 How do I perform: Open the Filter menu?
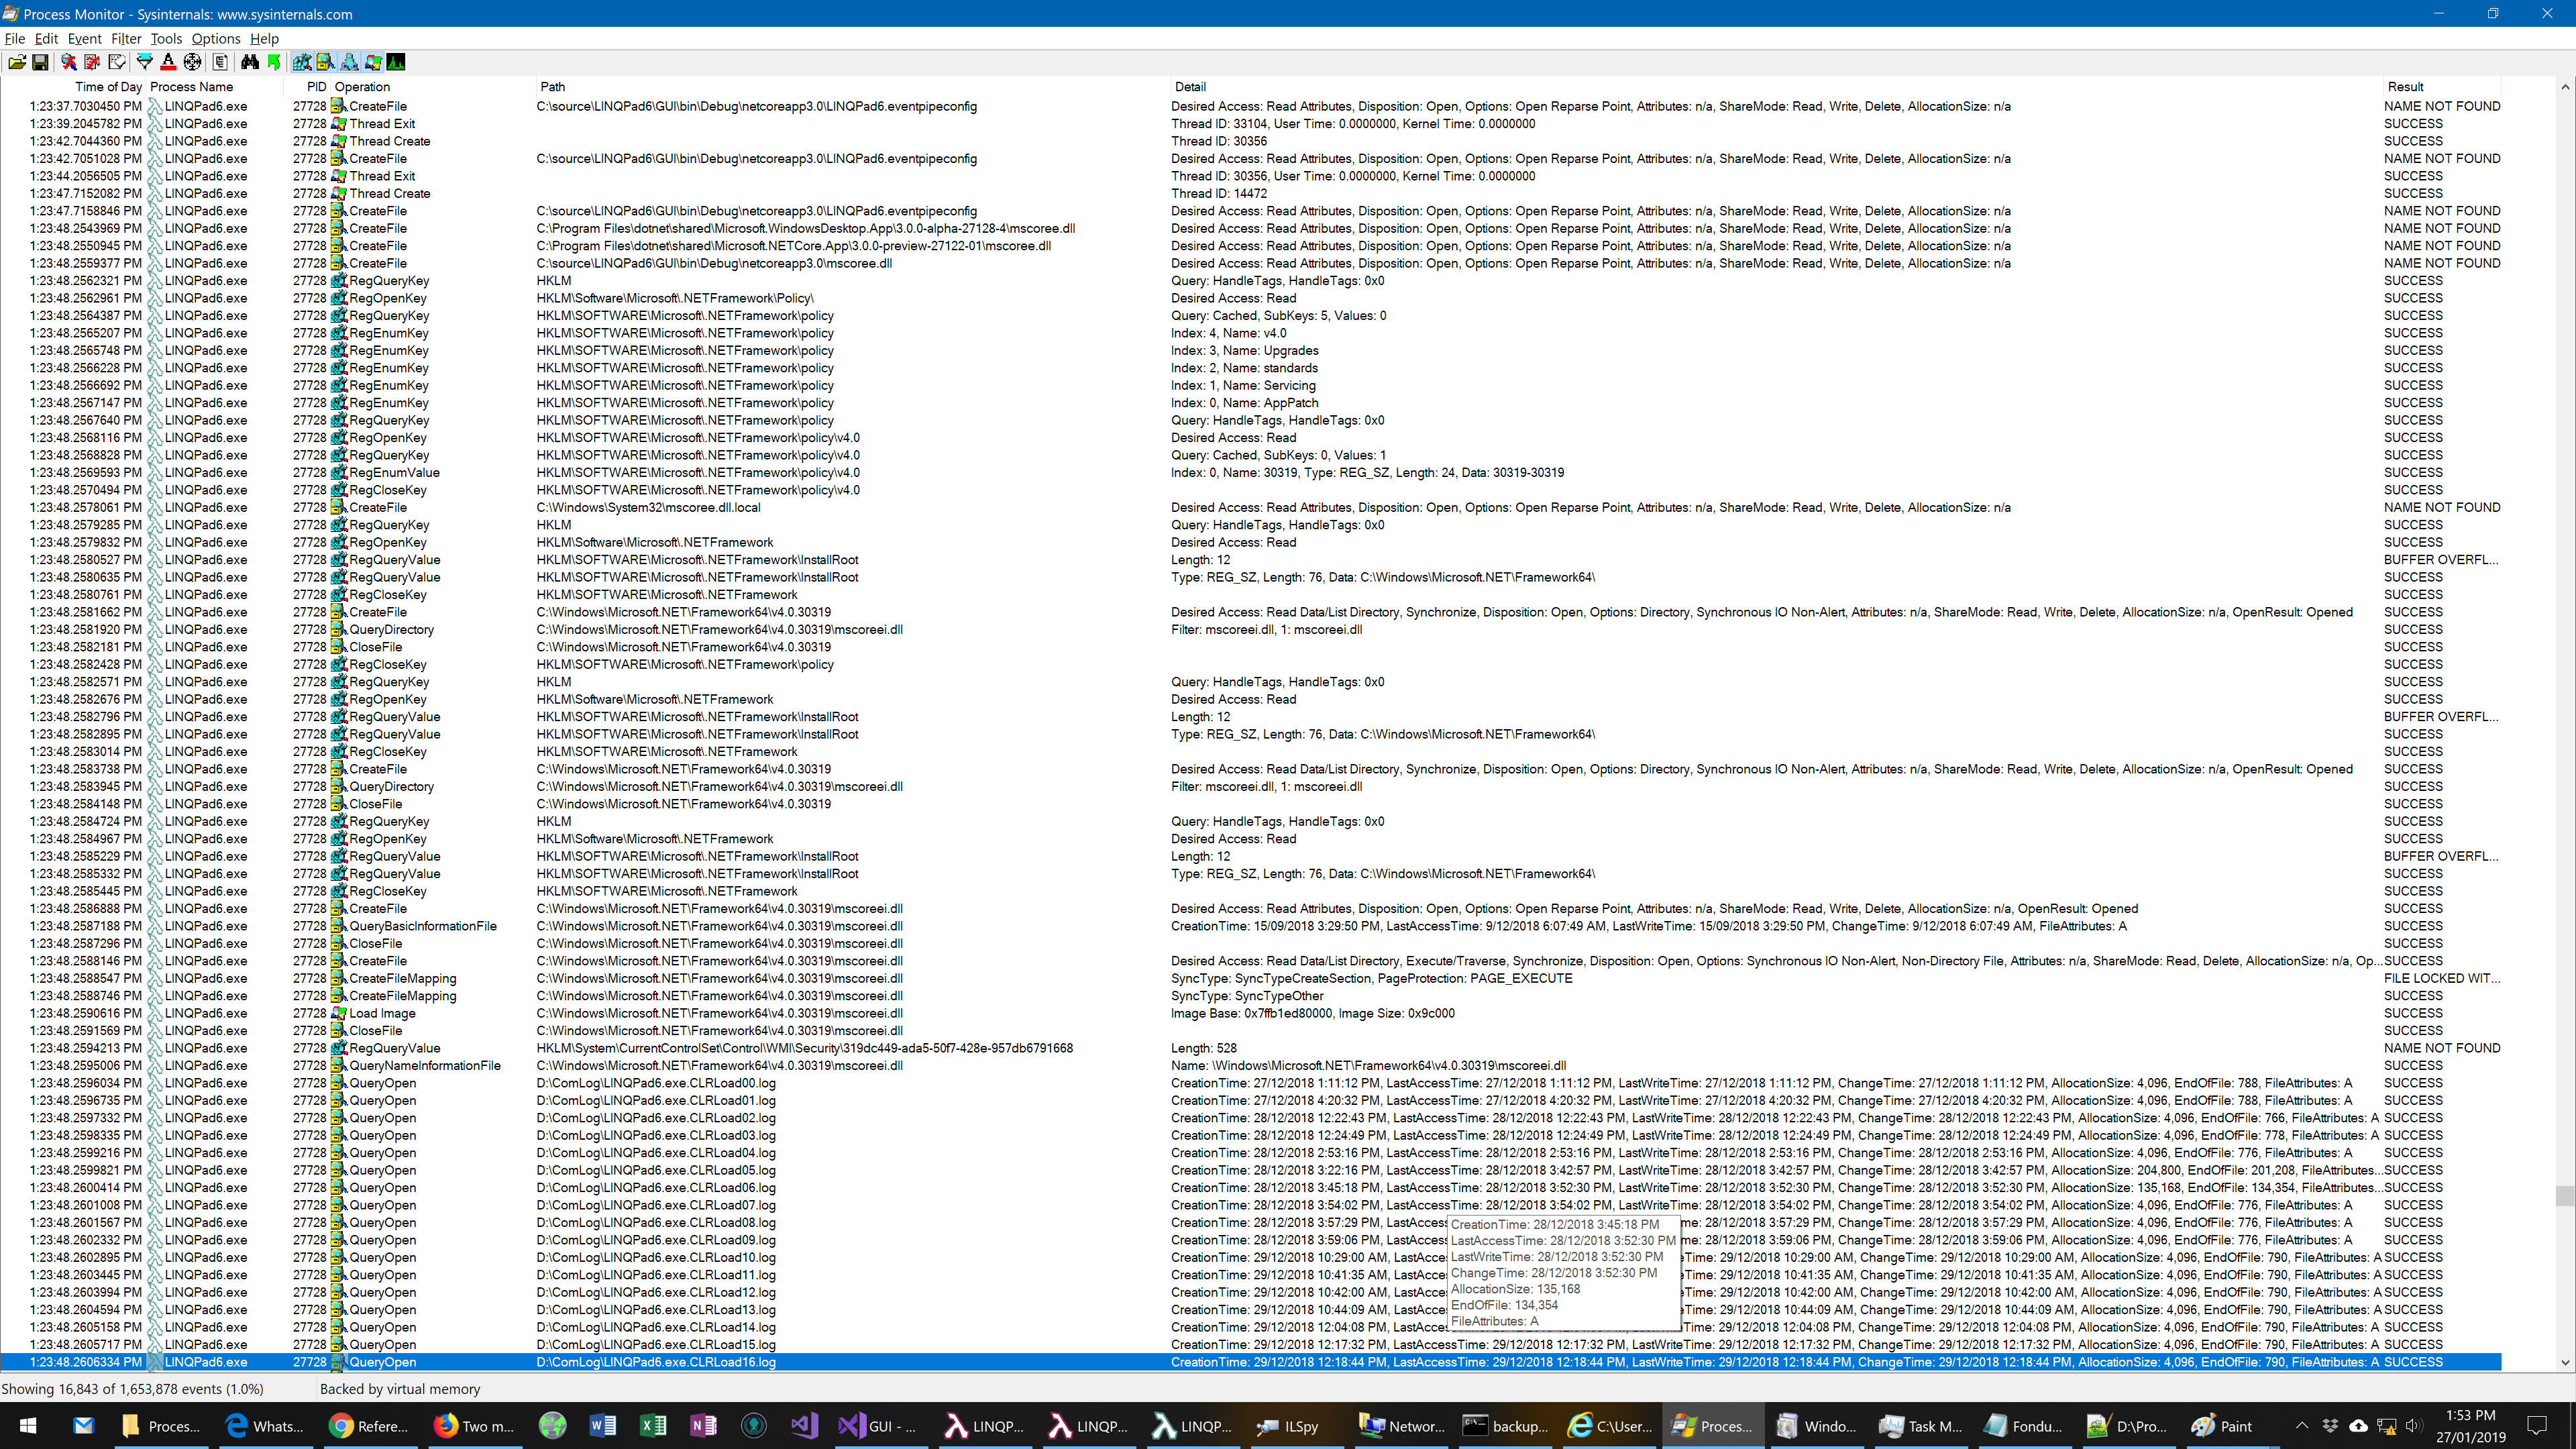[125, 38]
